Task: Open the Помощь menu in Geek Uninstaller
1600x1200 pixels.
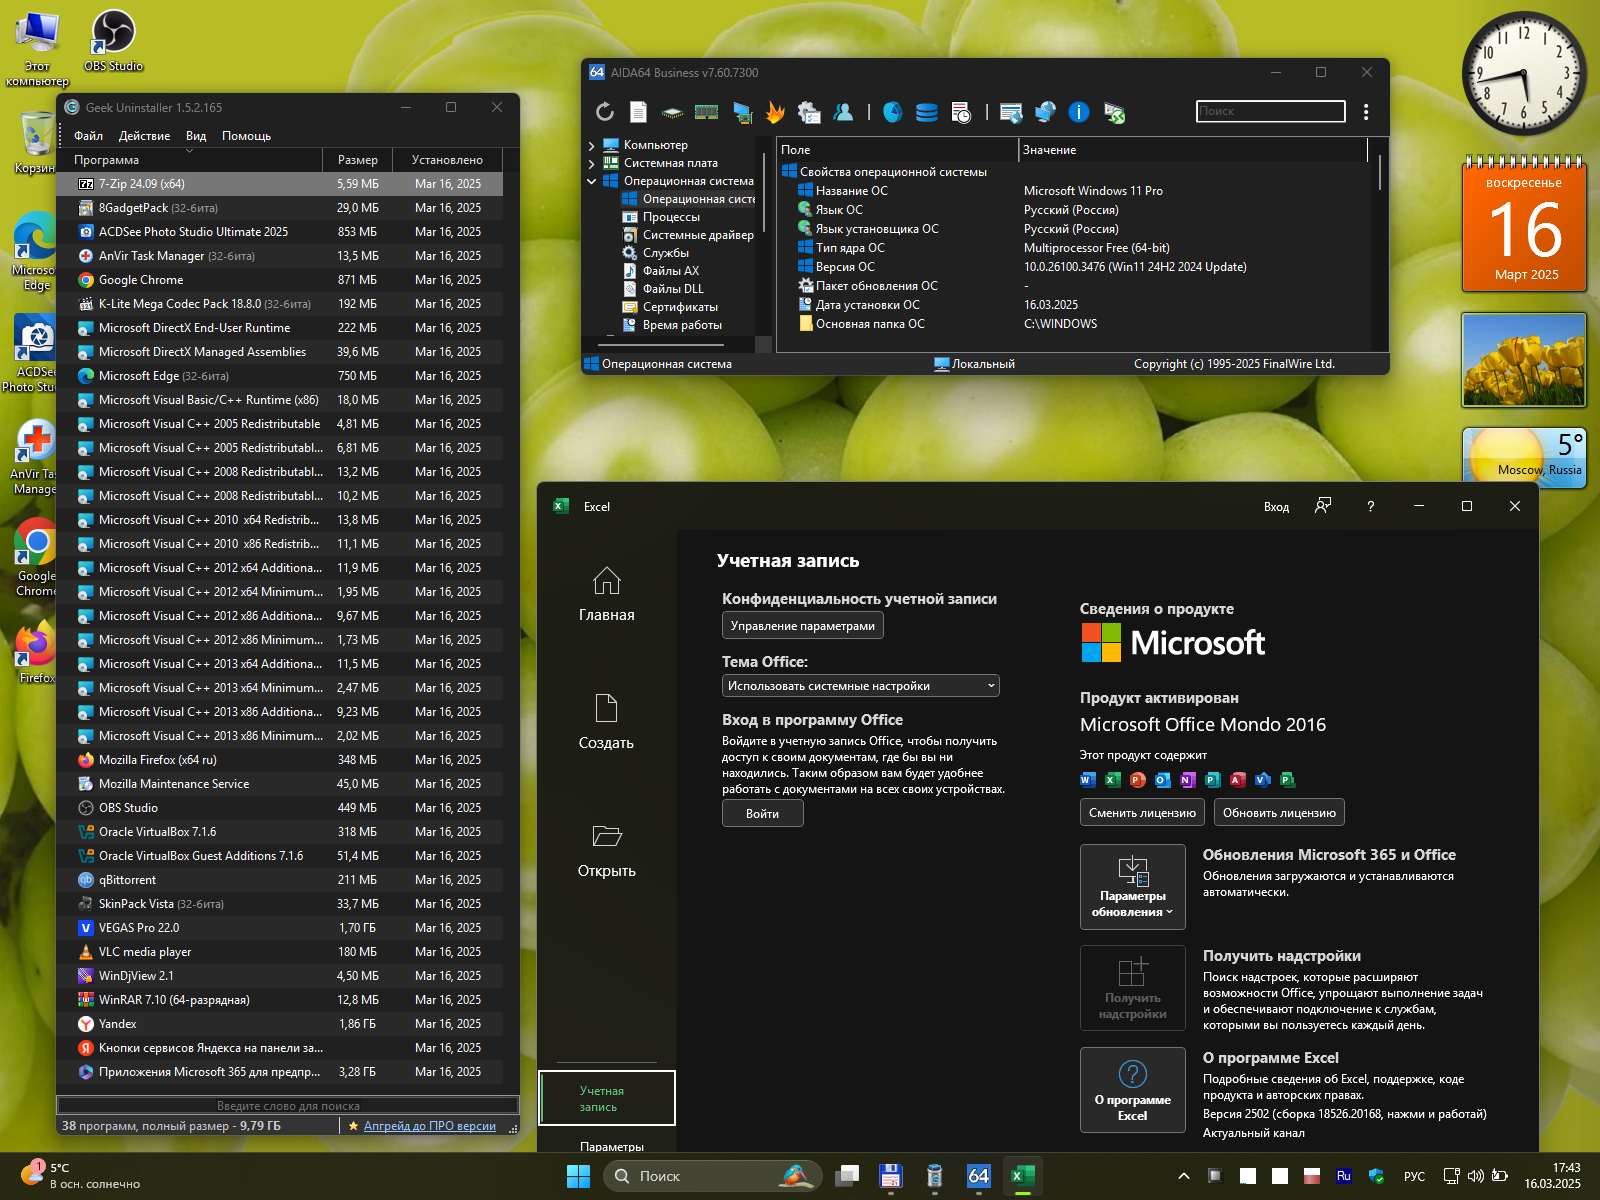Action: pos(246,136)
